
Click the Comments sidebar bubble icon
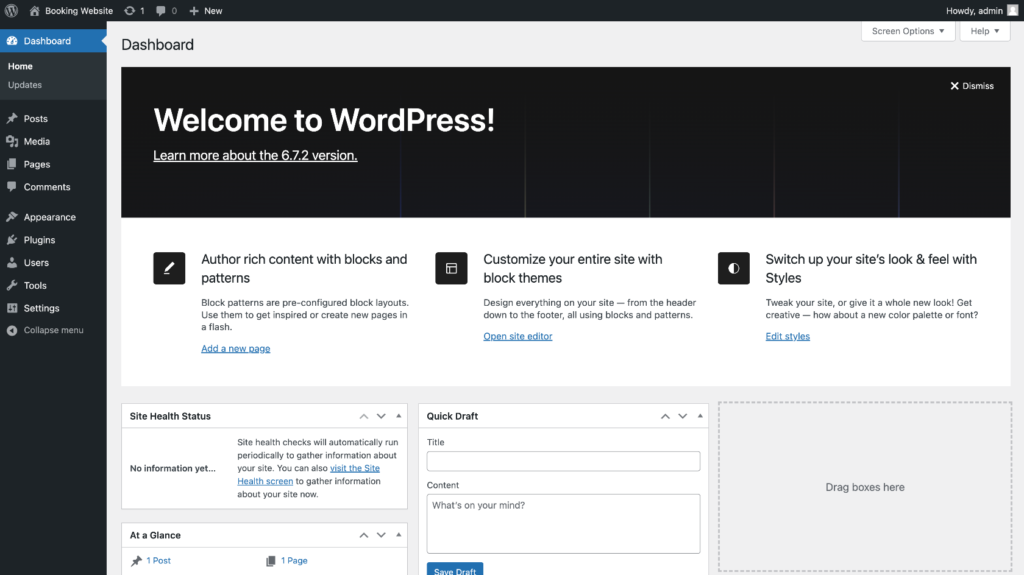pos(12,186)
